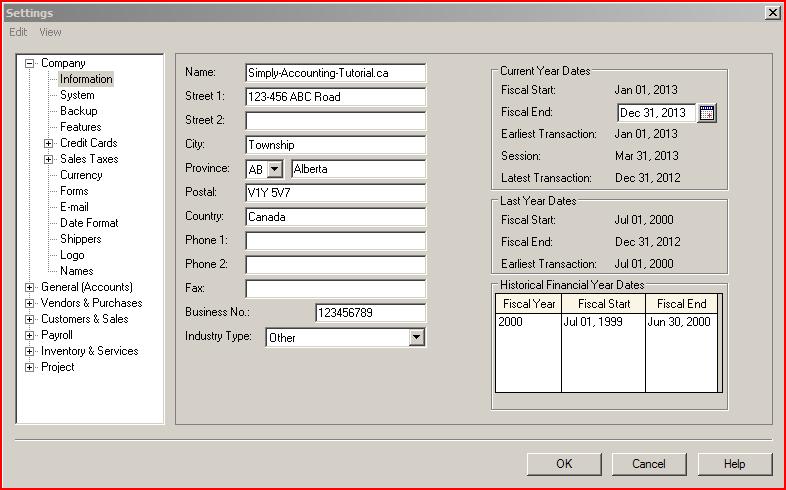Click the City field with Township
Image resolution: width=786 pixels, height=490 pixels.
click(335, 145)
